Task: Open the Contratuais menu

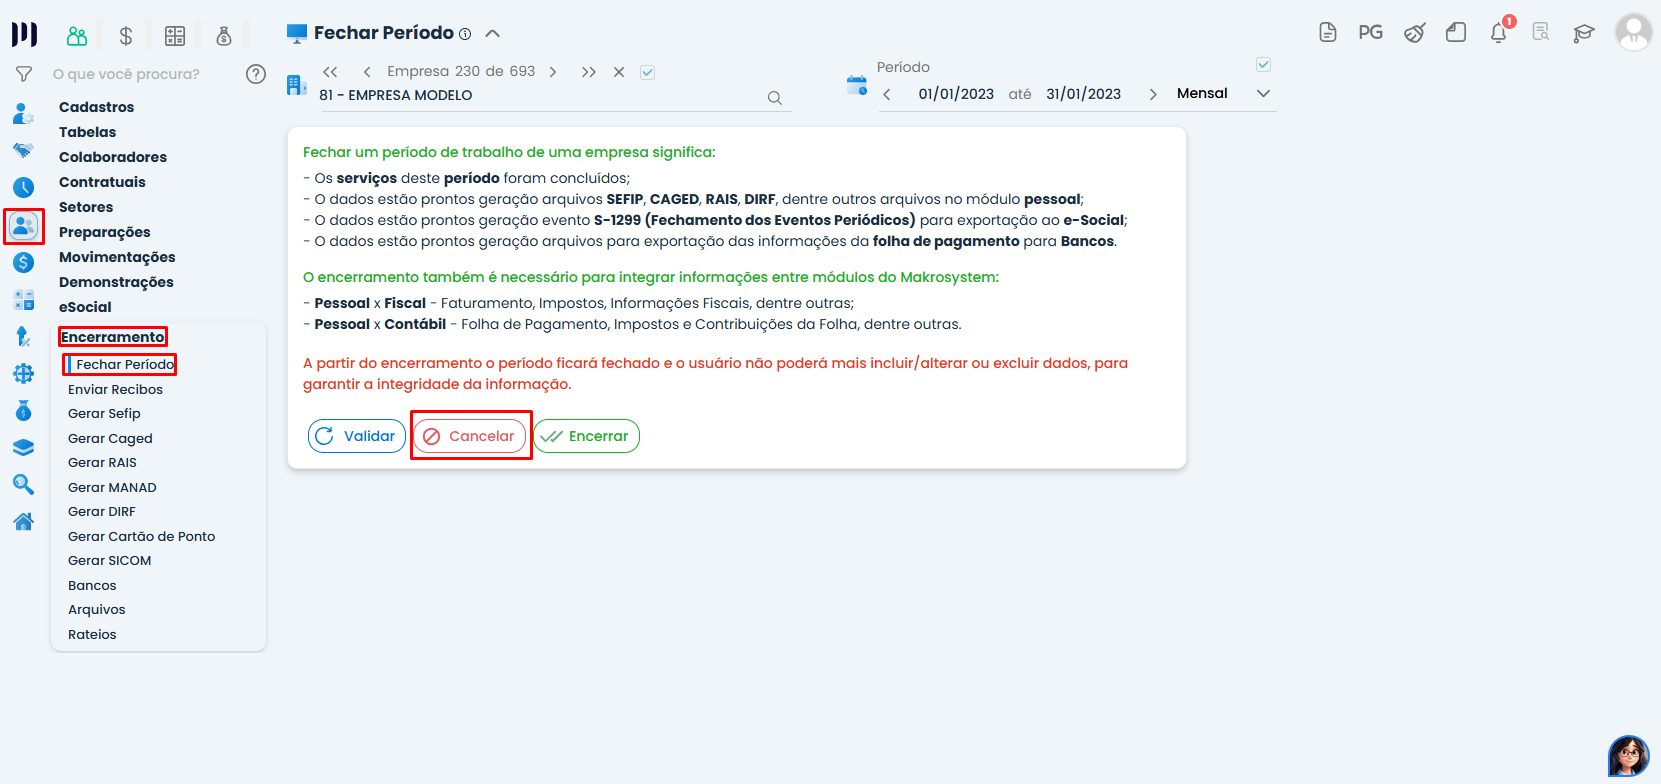Action: pos(102,182)
